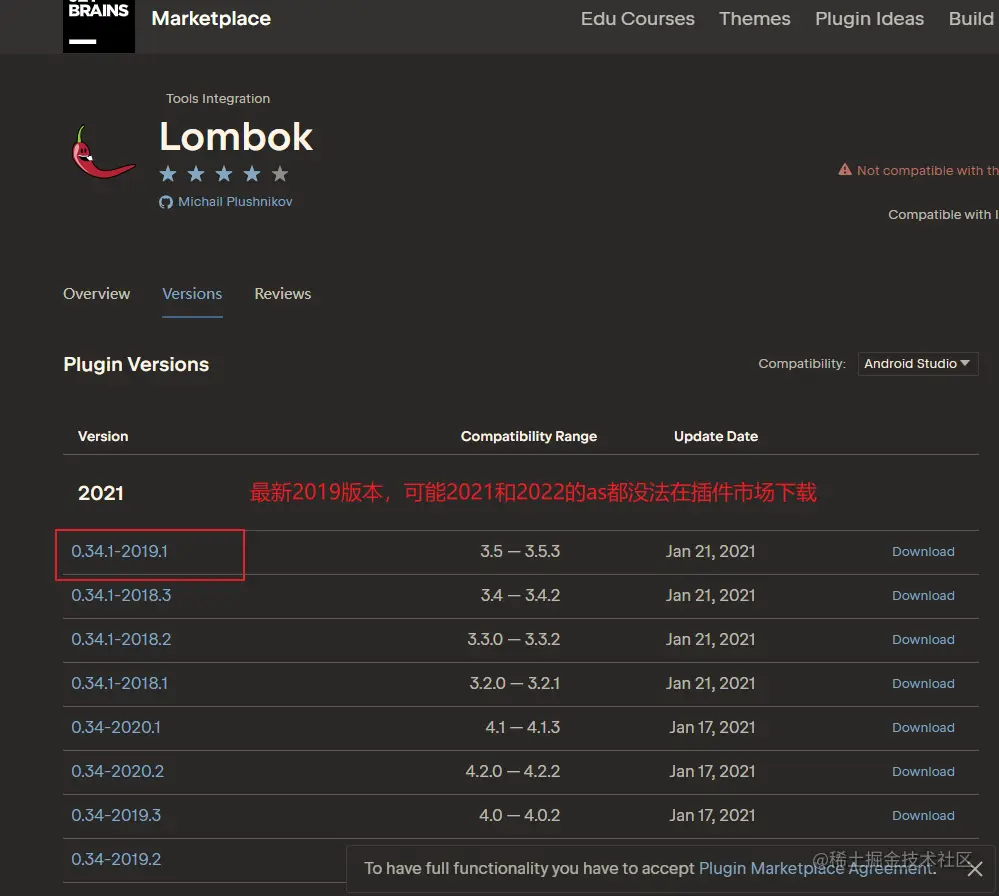Open version 0.34.1-2019.1
Image resolution: width=999 pixels, height=896 pixels.
coord(119,551)
